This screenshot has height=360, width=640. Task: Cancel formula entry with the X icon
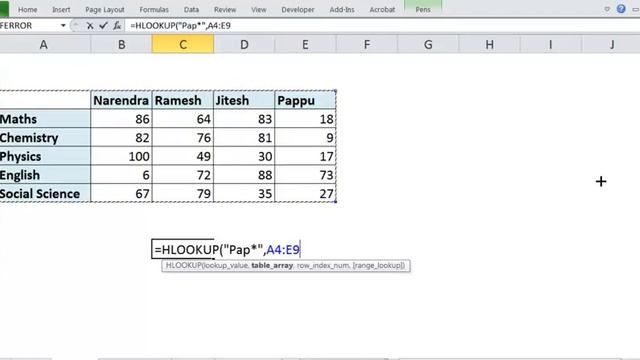tap(90, 26)
